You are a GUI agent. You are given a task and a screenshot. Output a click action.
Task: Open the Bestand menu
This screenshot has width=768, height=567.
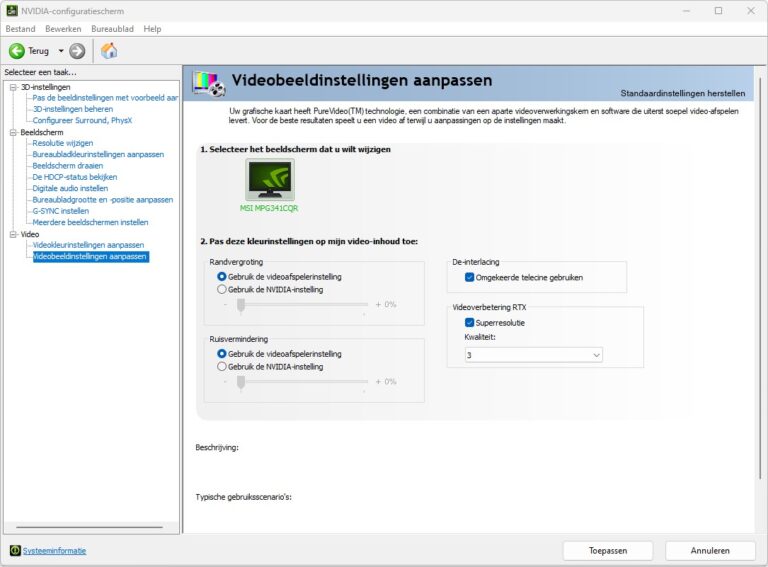pyautogui.click(x=20, y=29)
